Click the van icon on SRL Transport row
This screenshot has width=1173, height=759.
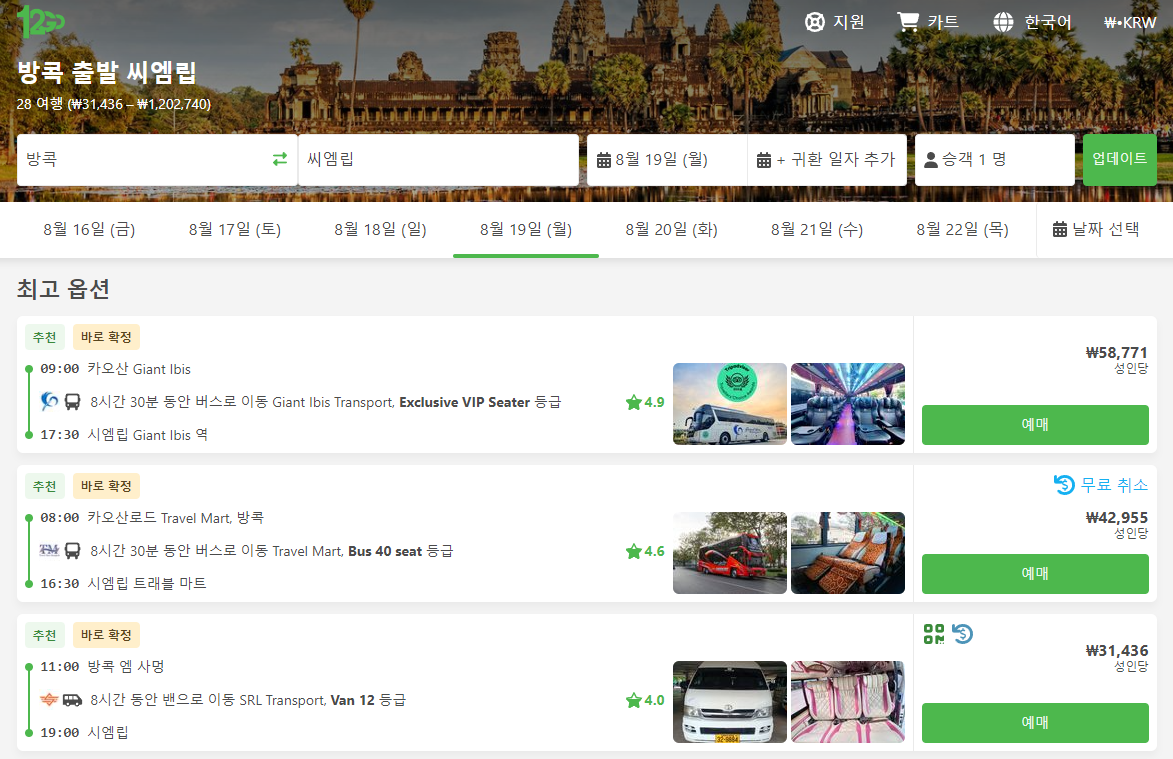click(x=72, y=700)
